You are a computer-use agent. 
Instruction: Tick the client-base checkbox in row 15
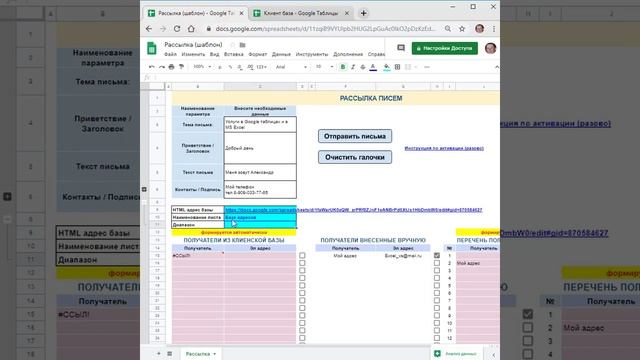coord(302,256)
